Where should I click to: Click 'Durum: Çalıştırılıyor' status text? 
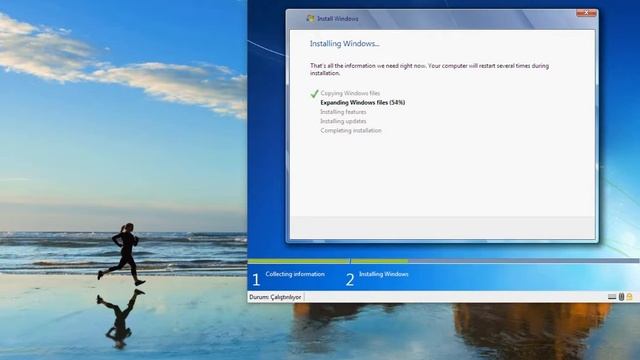pyautogui.click(x=275, y=297)
